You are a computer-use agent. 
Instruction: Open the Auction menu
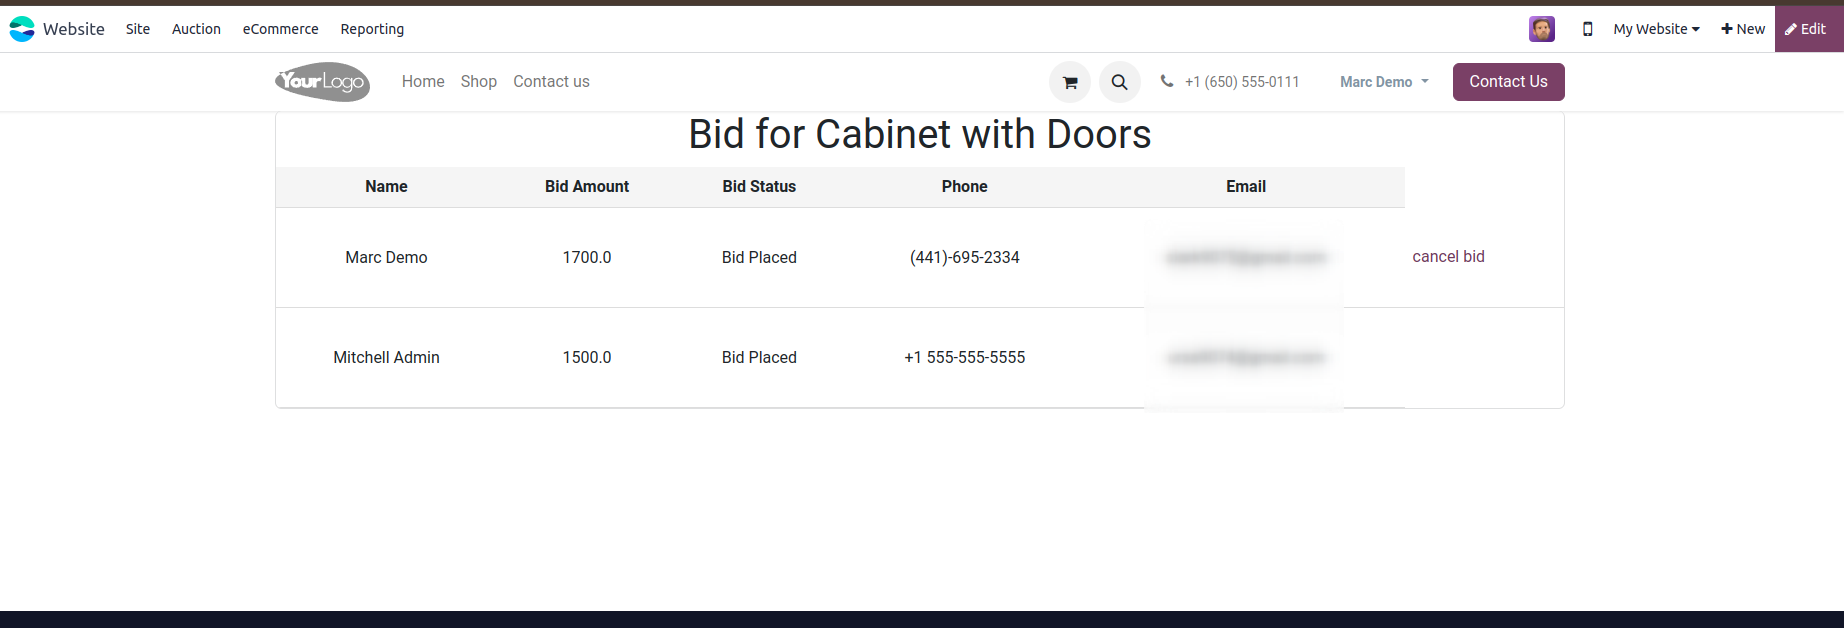[x=196, y=29]
